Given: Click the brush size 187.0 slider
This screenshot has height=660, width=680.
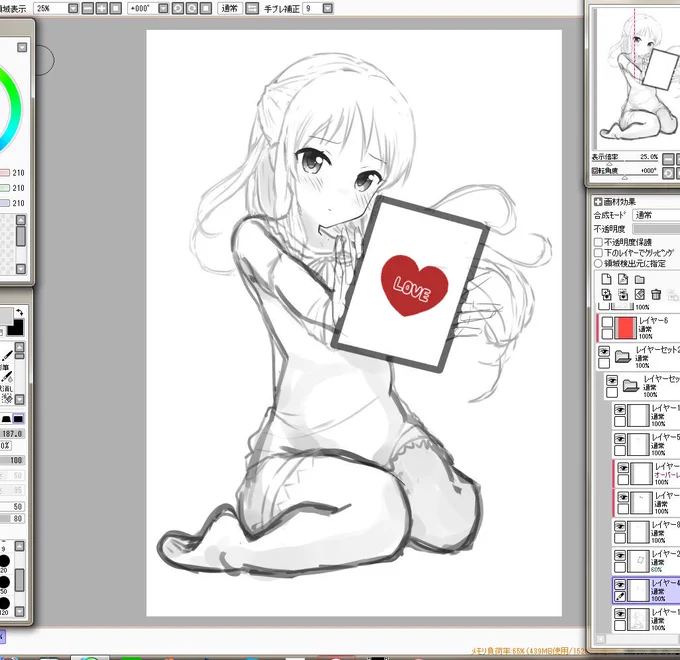Looking at the screenshot, I should [13, 434].
